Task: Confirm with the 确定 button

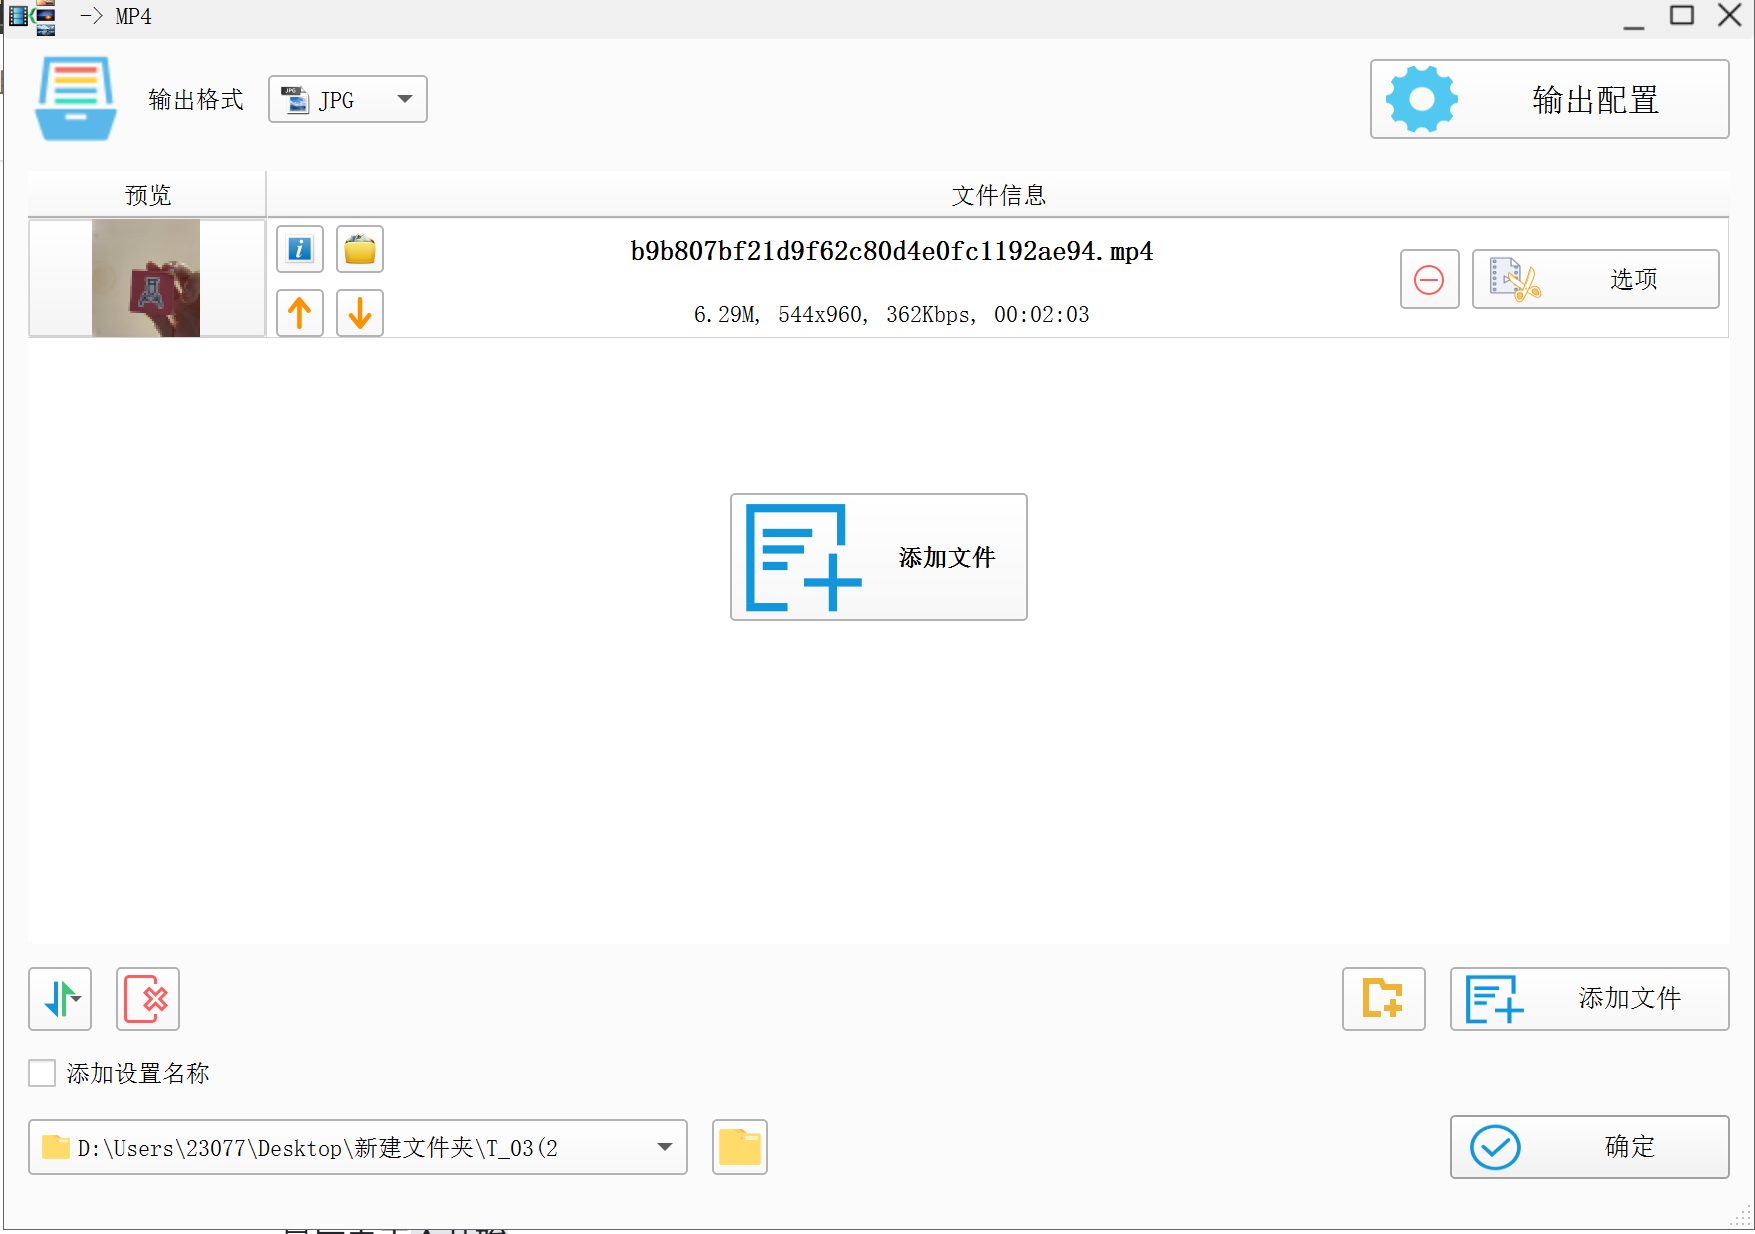Action: [1589, 1147]
